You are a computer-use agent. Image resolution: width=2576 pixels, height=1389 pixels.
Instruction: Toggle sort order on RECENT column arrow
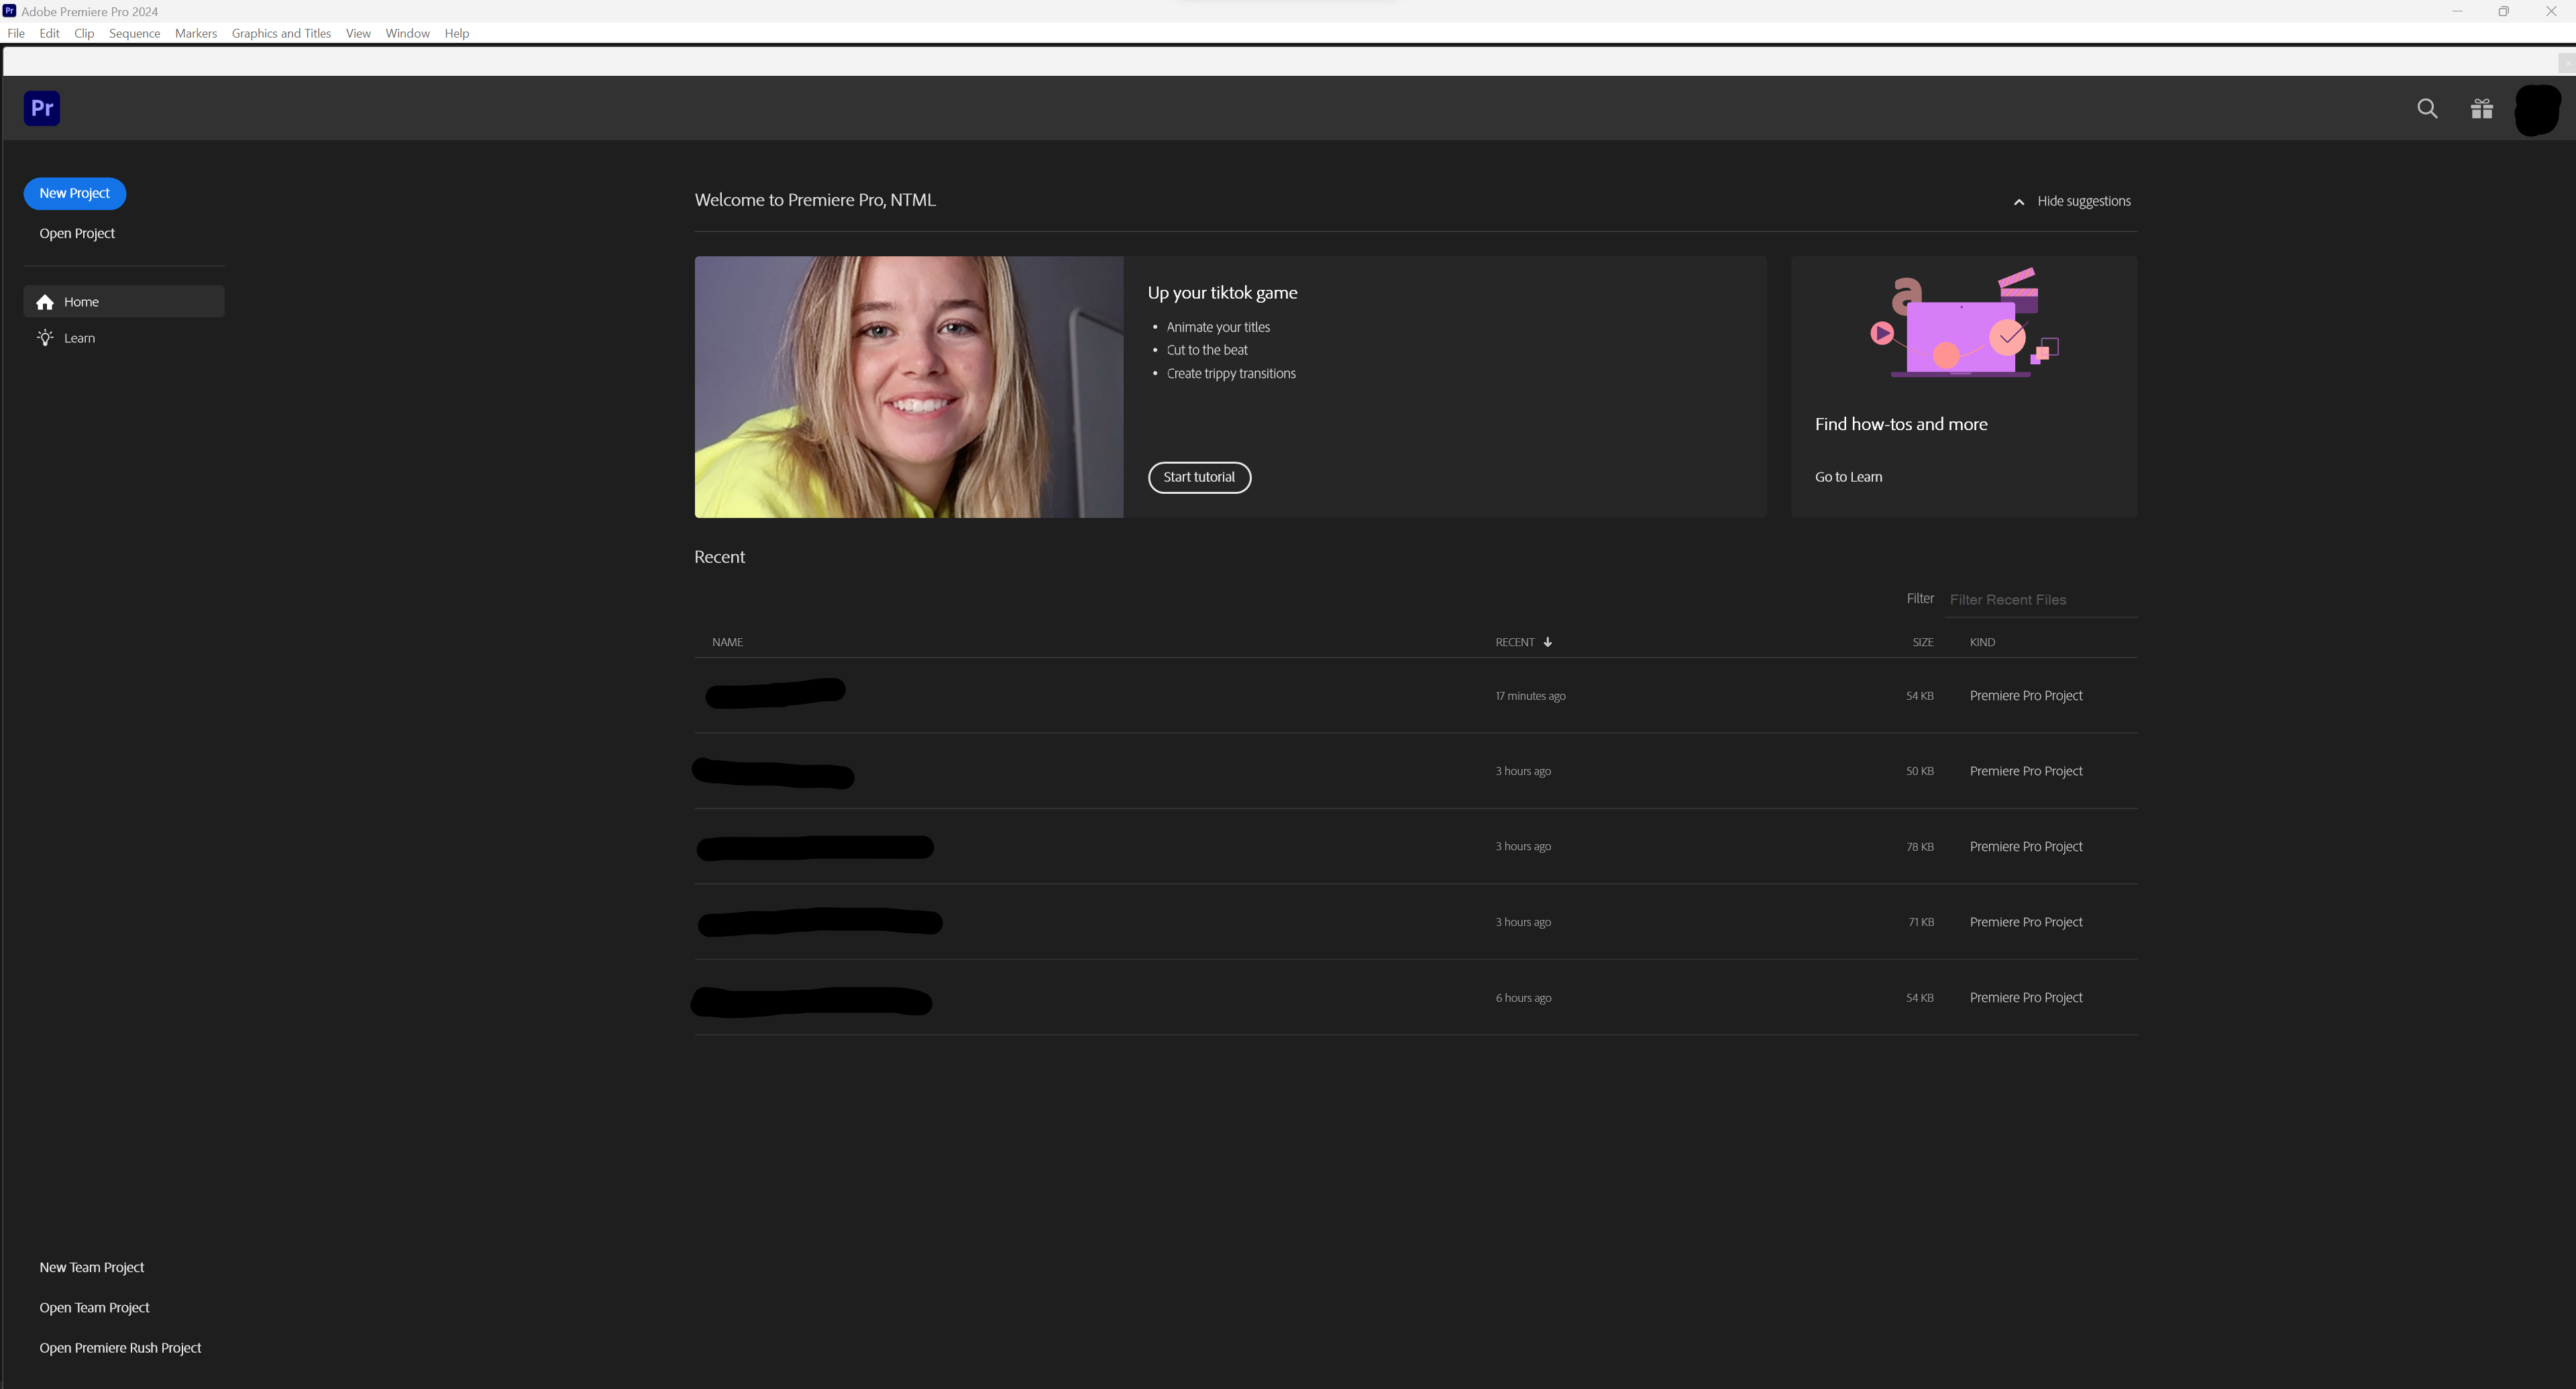[1547, 642]
